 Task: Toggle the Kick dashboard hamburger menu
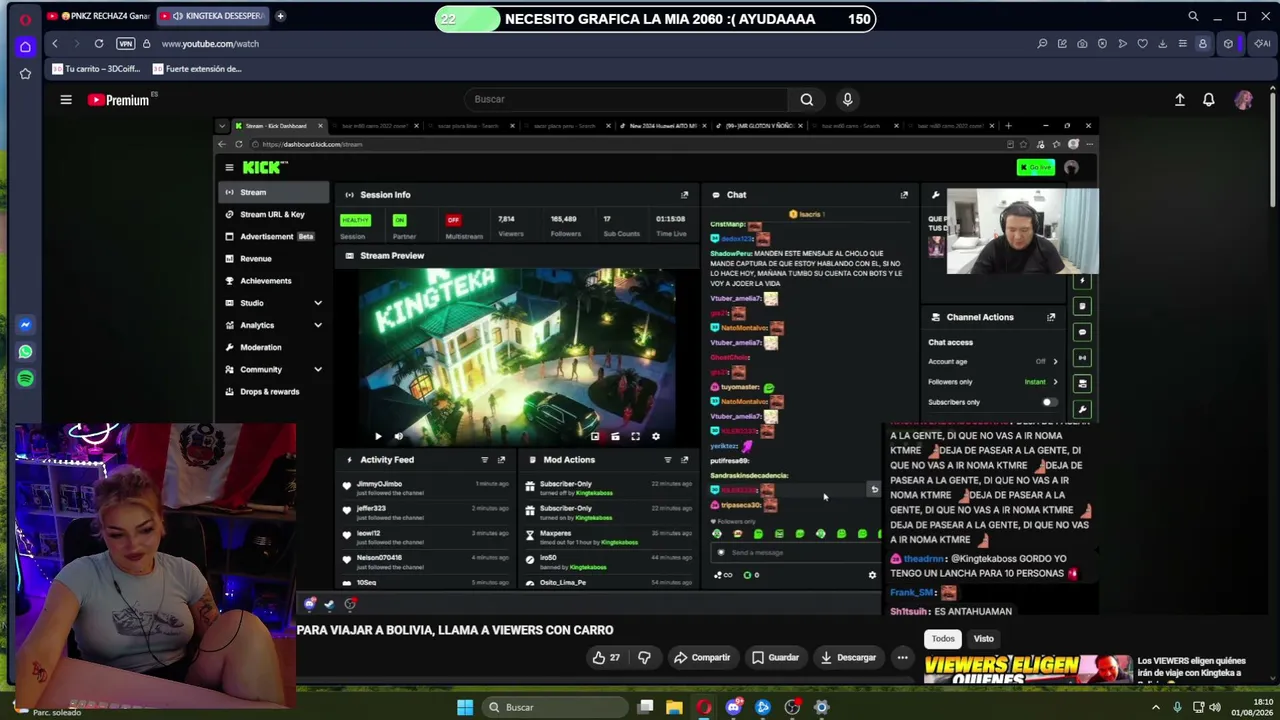tap(229, 167)
